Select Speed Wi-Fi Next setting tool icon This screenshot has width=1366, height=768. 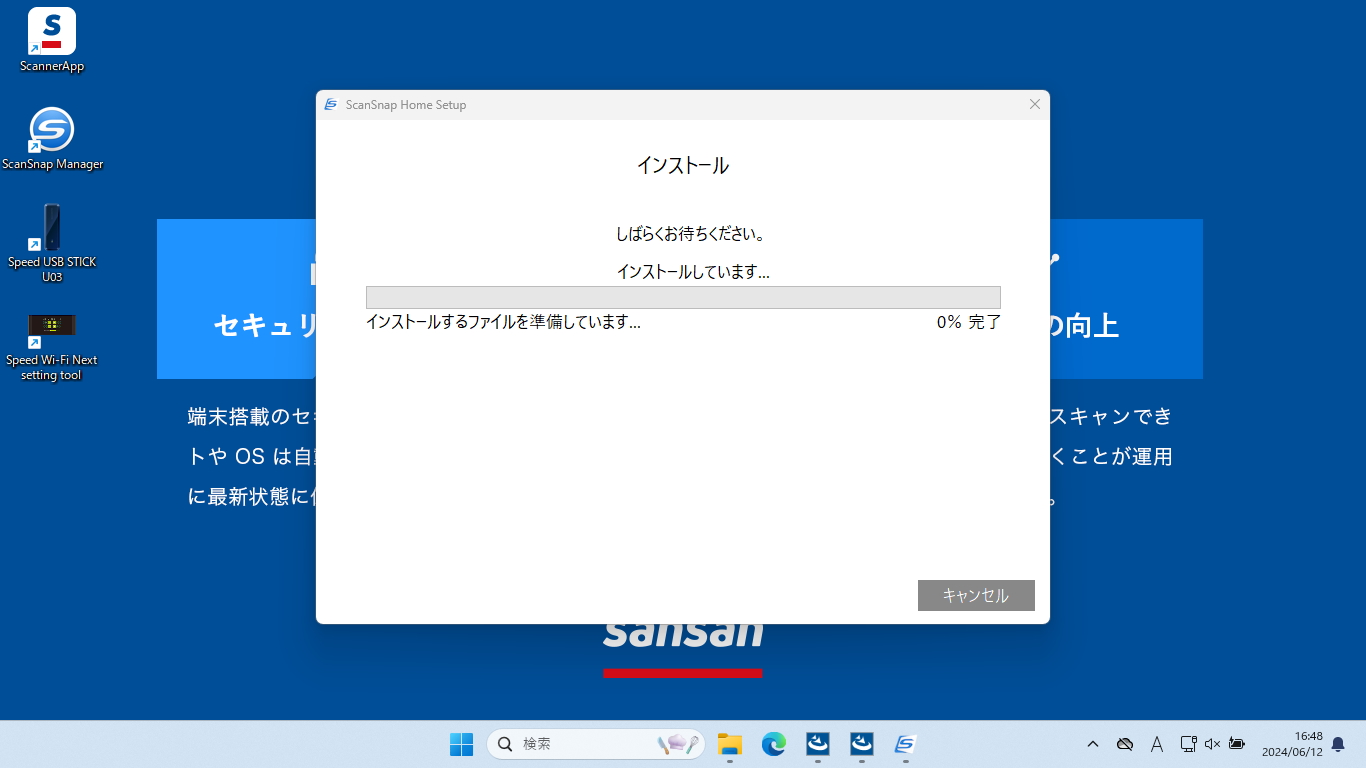pos(52,346)
